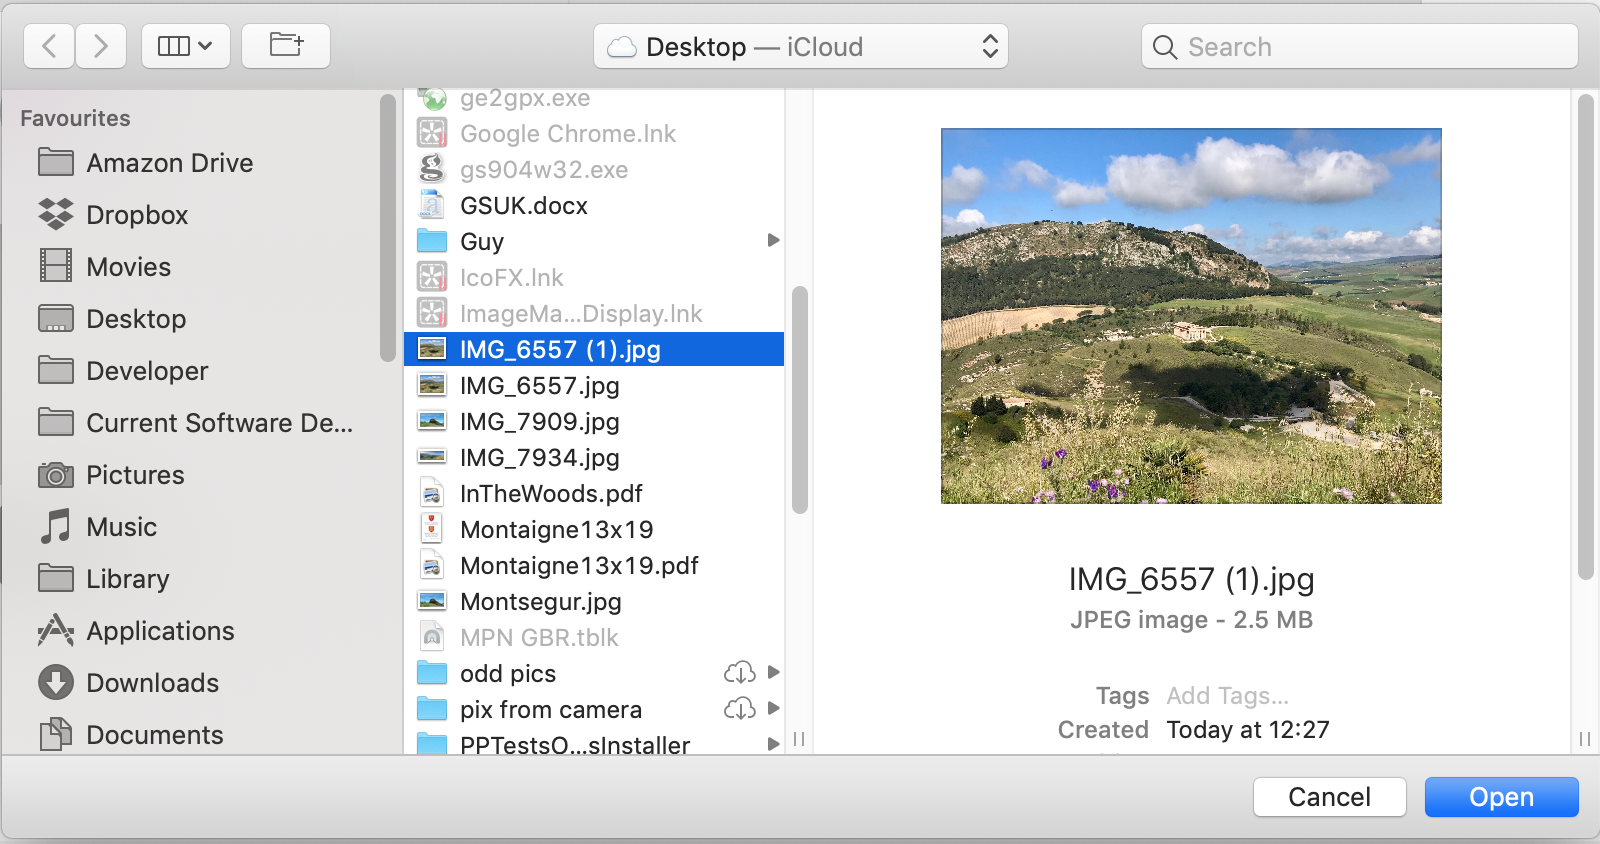The image size is (1600, 844).
Task: Select the InTheWoods.pdf file icon
Action: coord(432,493)
